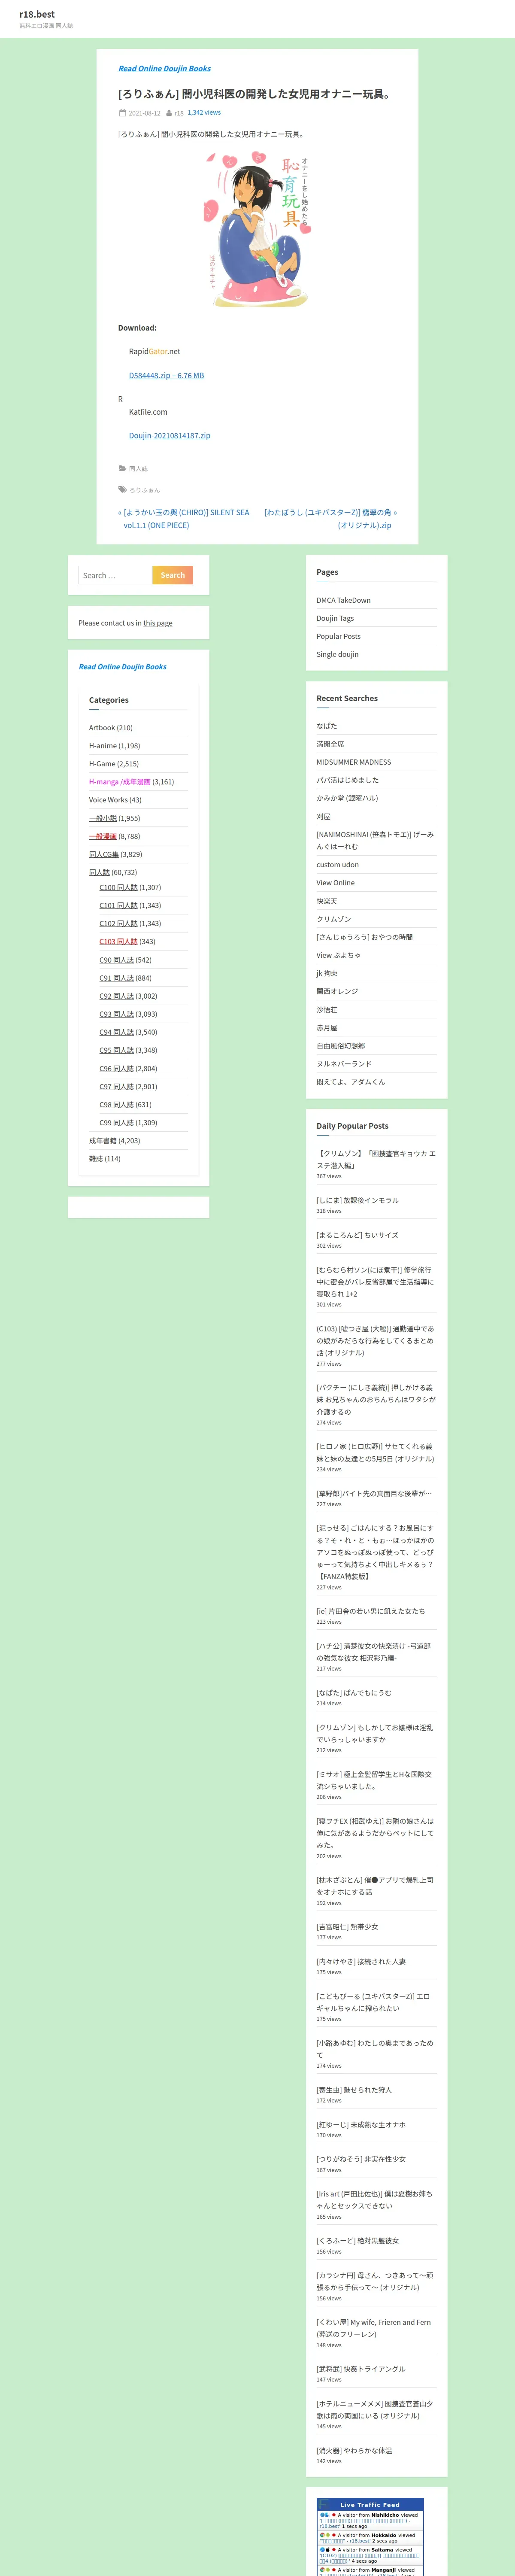This screenshot has height=2576, width=515.
Task: Open the C101 同人誌 subcategory
Action: click(118, 905)
